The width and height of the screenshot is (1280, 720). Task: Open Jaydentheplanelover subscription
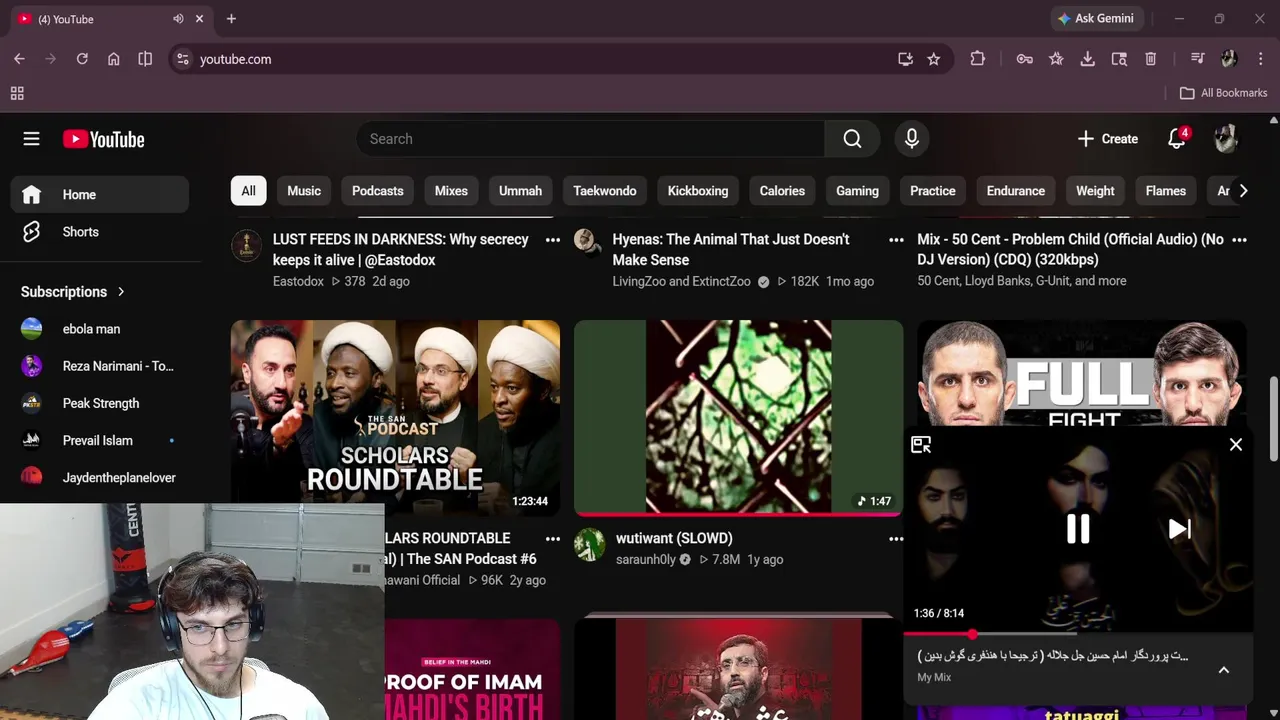tap(100, 478)
